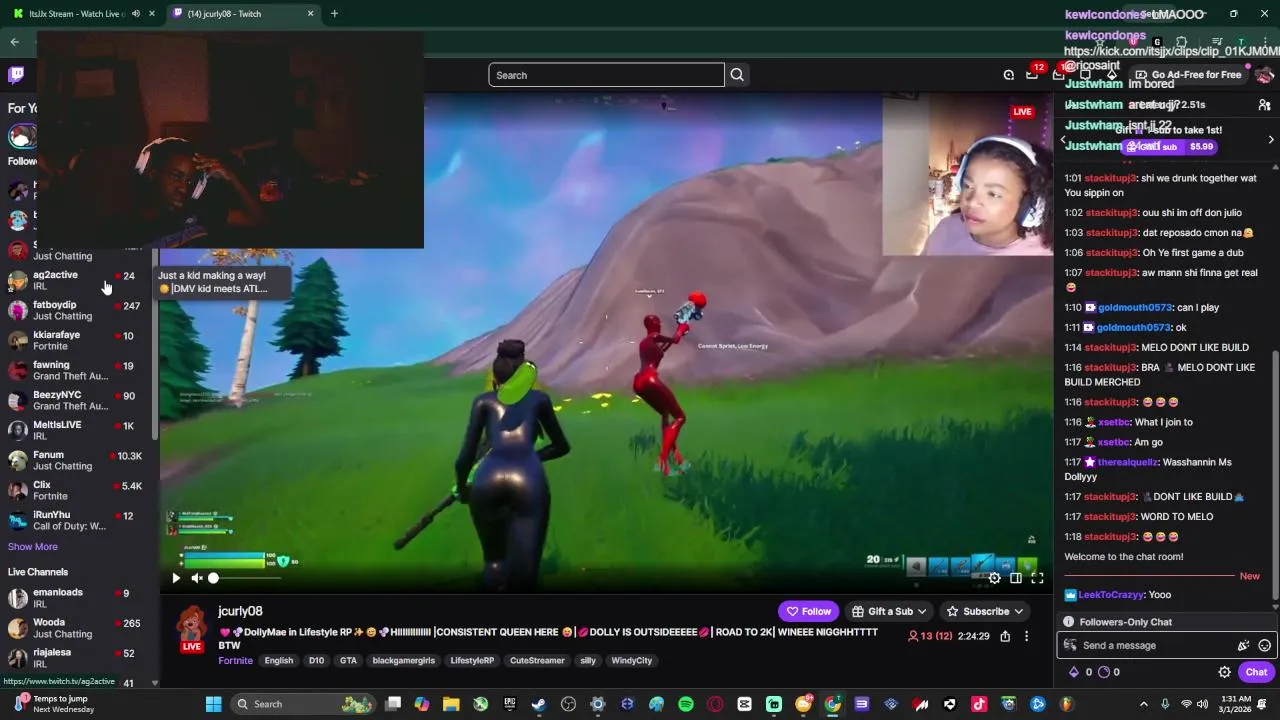Open TikTok from the taskbar
1280x720 pixels.
point(979,704)
